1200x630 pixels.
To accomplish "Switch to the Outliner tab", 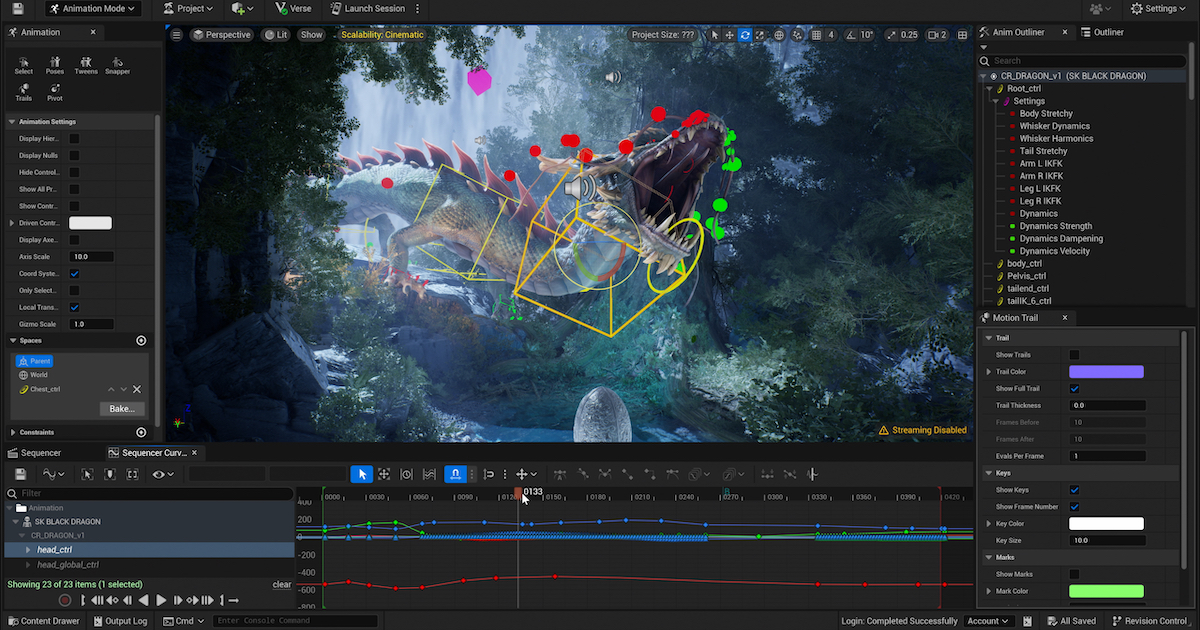I will tap(1103, 32).
